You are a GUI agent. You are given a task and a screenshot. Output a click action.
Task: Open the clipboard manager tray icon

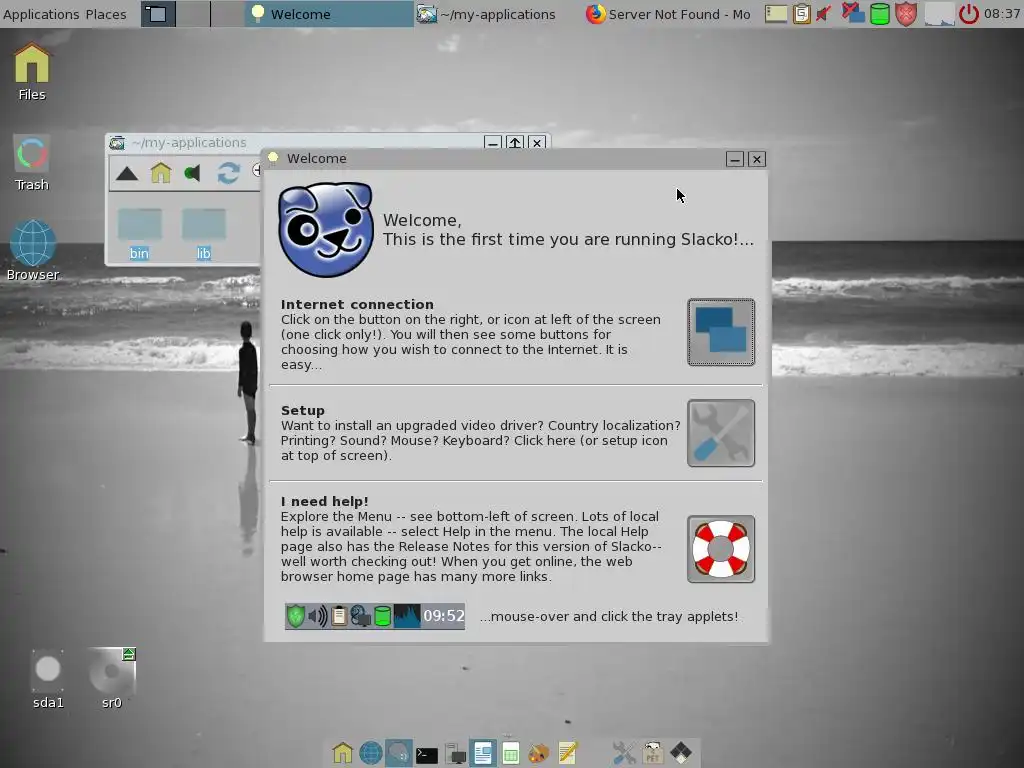(801, 14)
